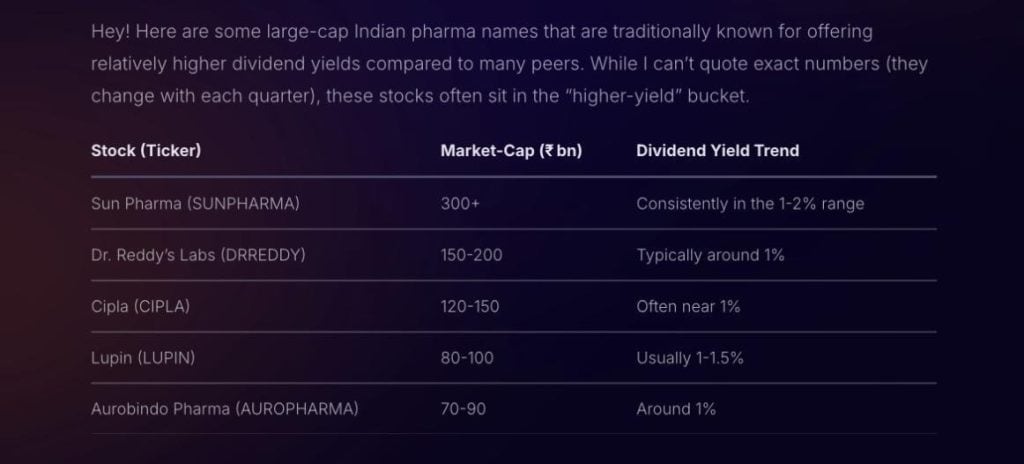The image size is (1024, 464).
Task: Select the Lupin (LUPIN) cell
Action: pyautogui.click(x=141, y=358)
